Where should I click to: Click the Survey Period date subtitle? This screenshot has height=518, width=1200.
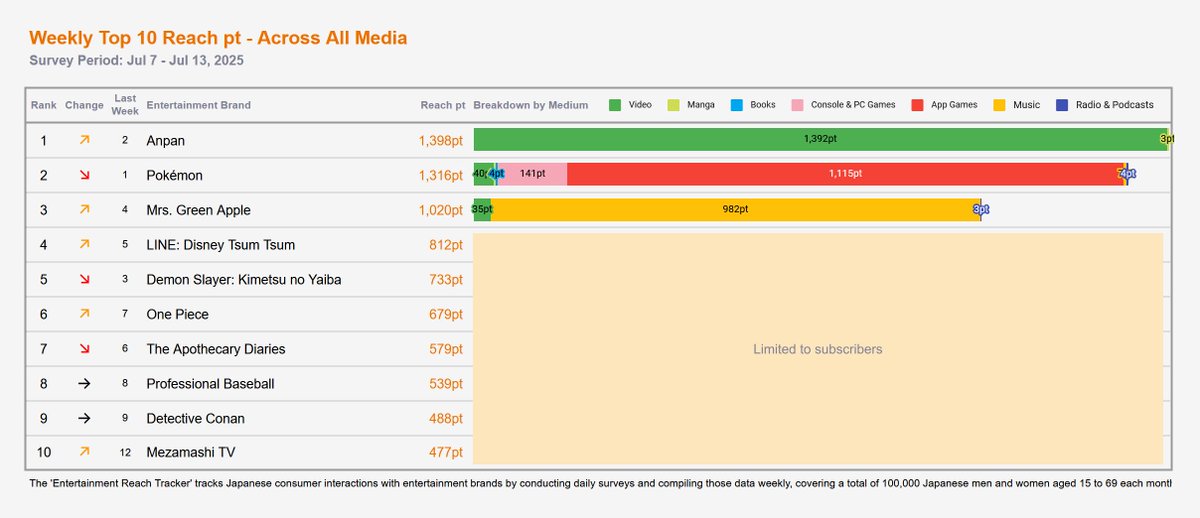coord(137,60)
